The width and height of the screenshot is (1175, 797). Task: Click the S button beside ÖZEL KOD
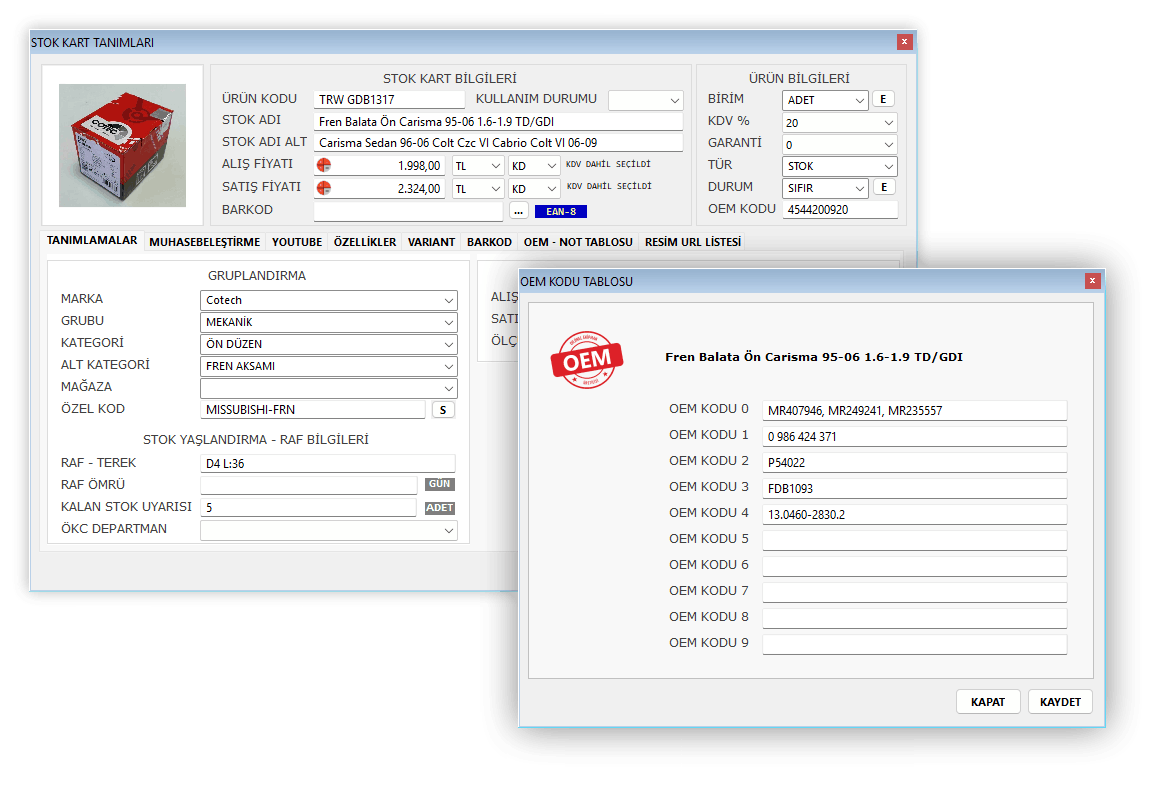[443, 410]
